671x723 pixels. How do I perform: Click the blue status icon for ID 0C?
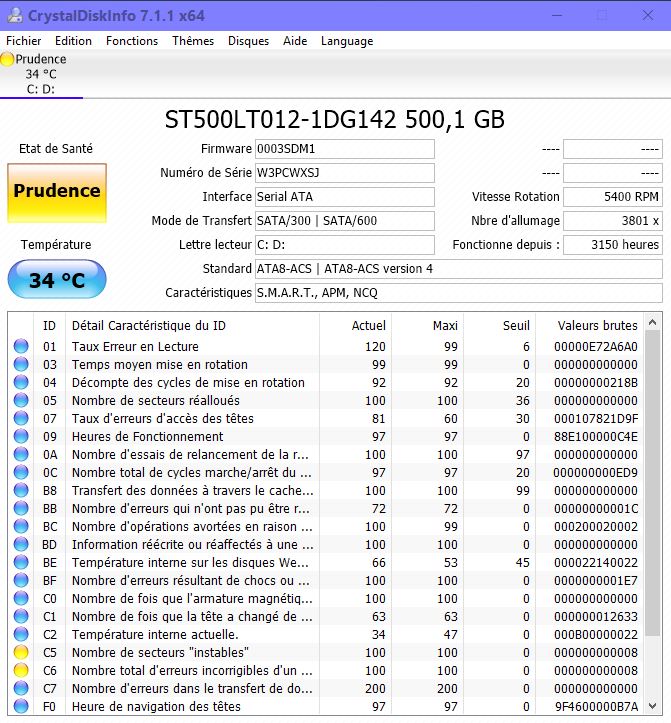click(x=21, y=472)
